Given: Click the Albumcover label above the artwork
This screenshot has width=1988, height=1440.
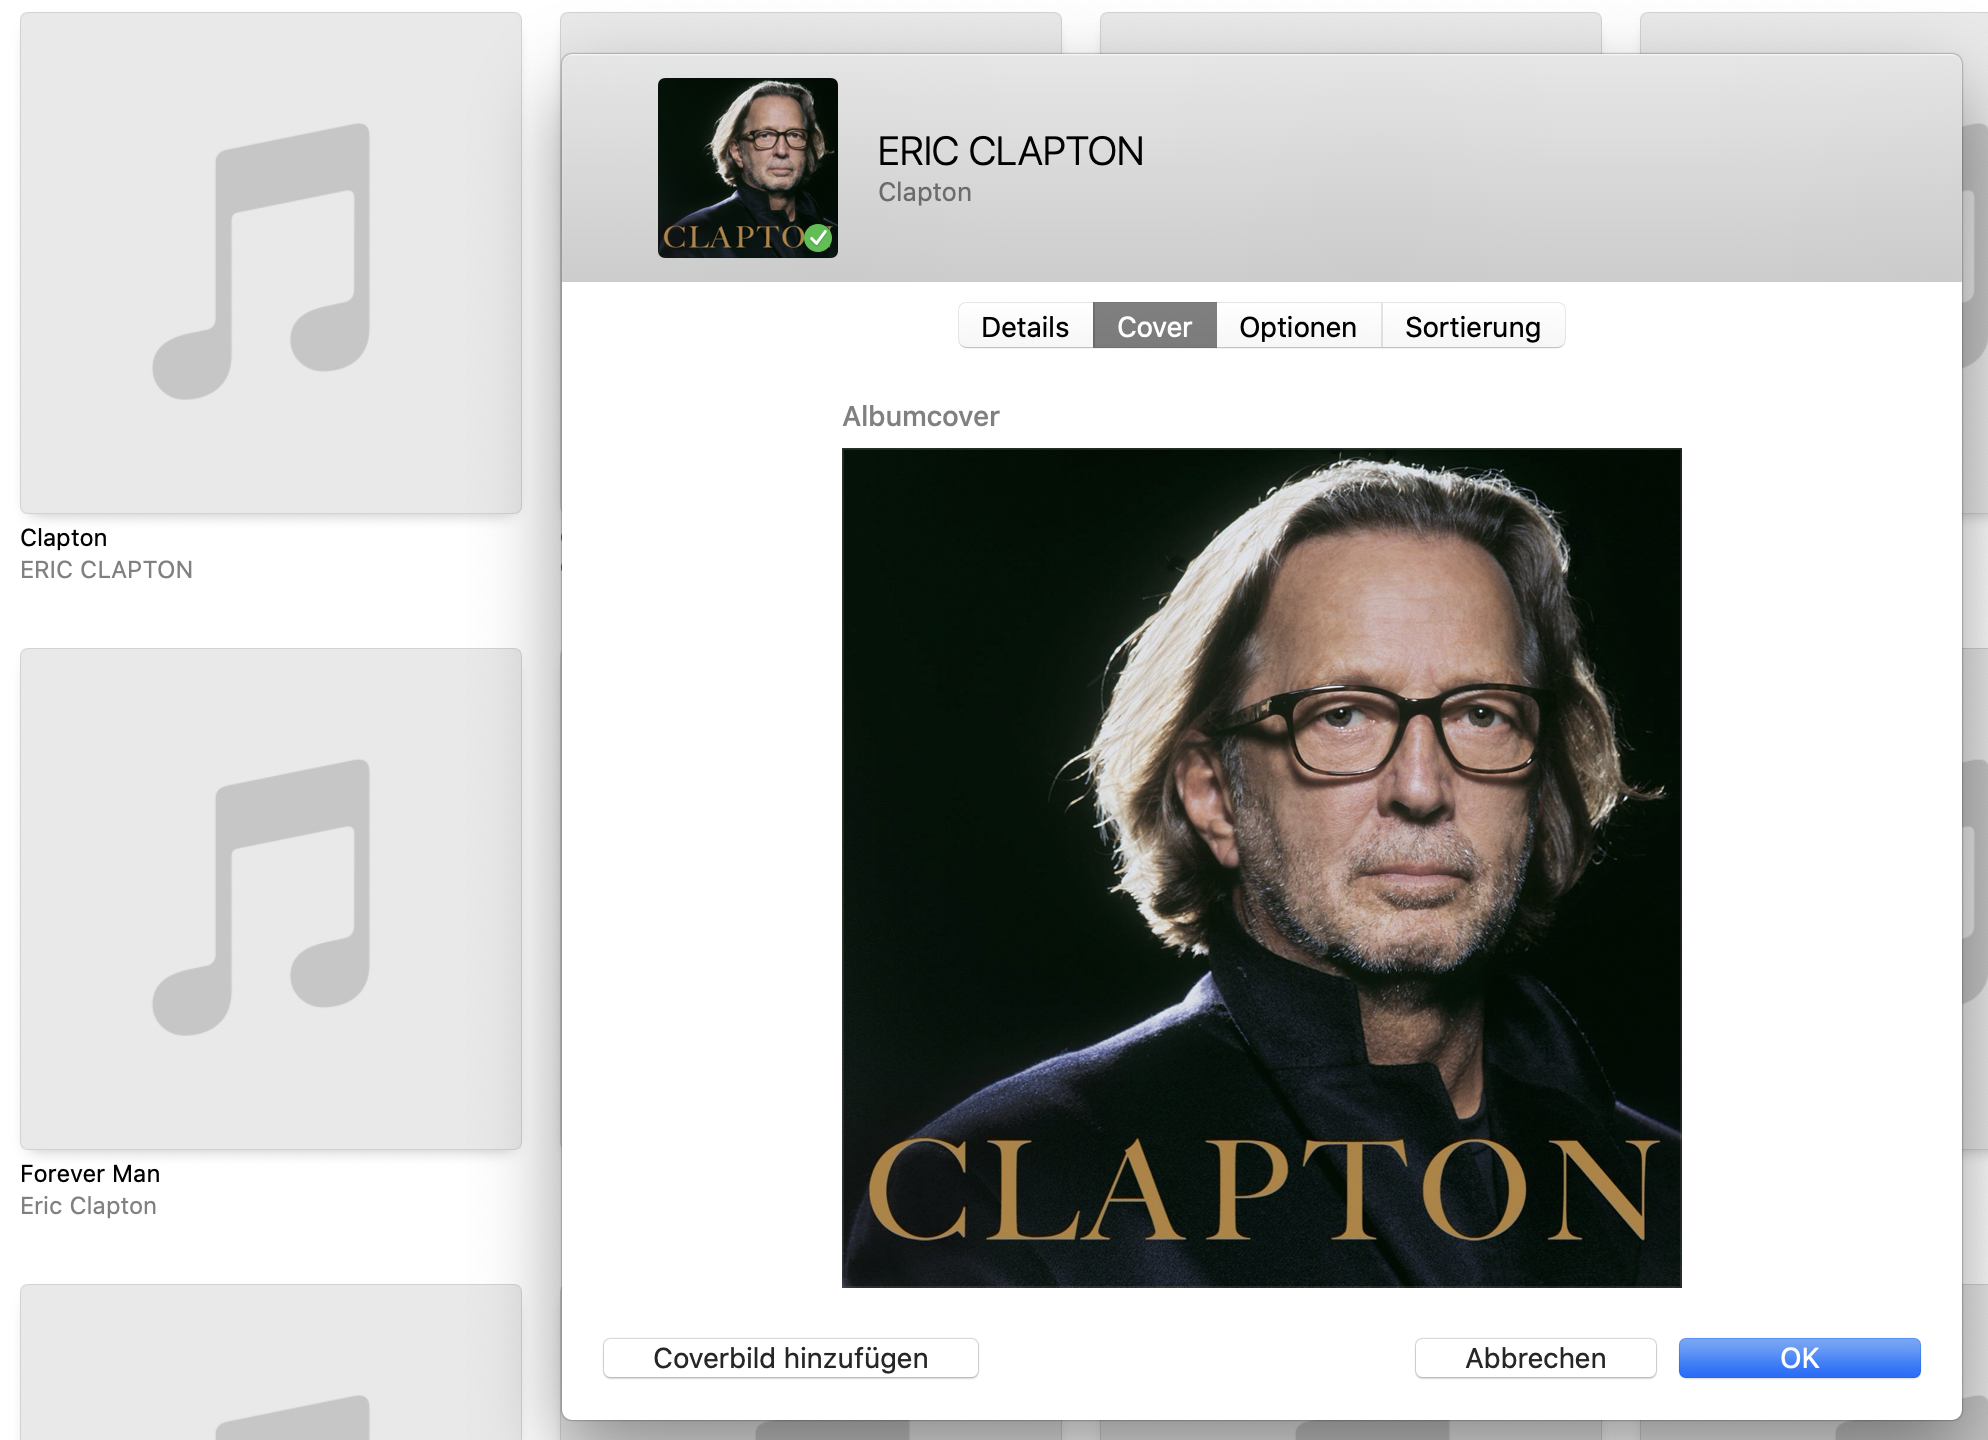Looking at the screenshot, I should [921, 416].
